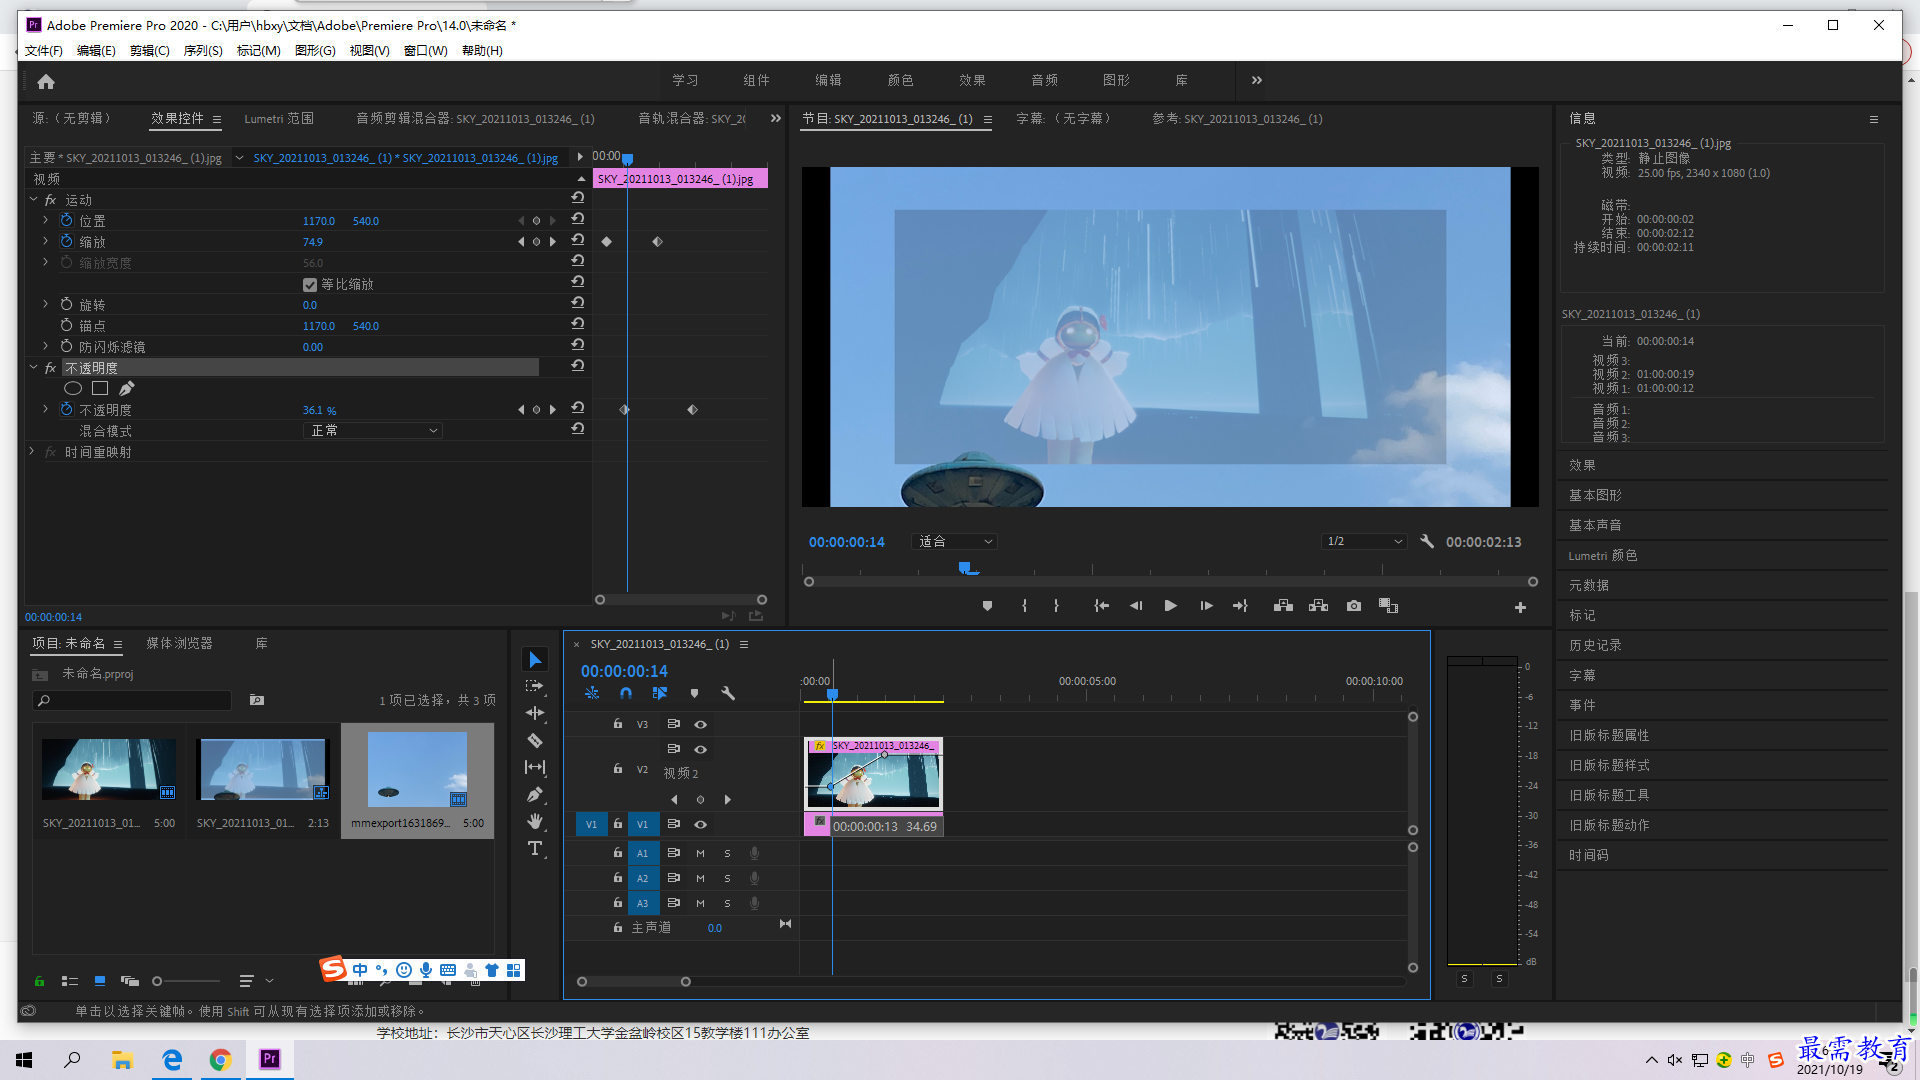The width and height of the screenshot is (1920, 1080).
Task: Toggle animation stopwatch for Position (位置)
Action: [66, 220]
